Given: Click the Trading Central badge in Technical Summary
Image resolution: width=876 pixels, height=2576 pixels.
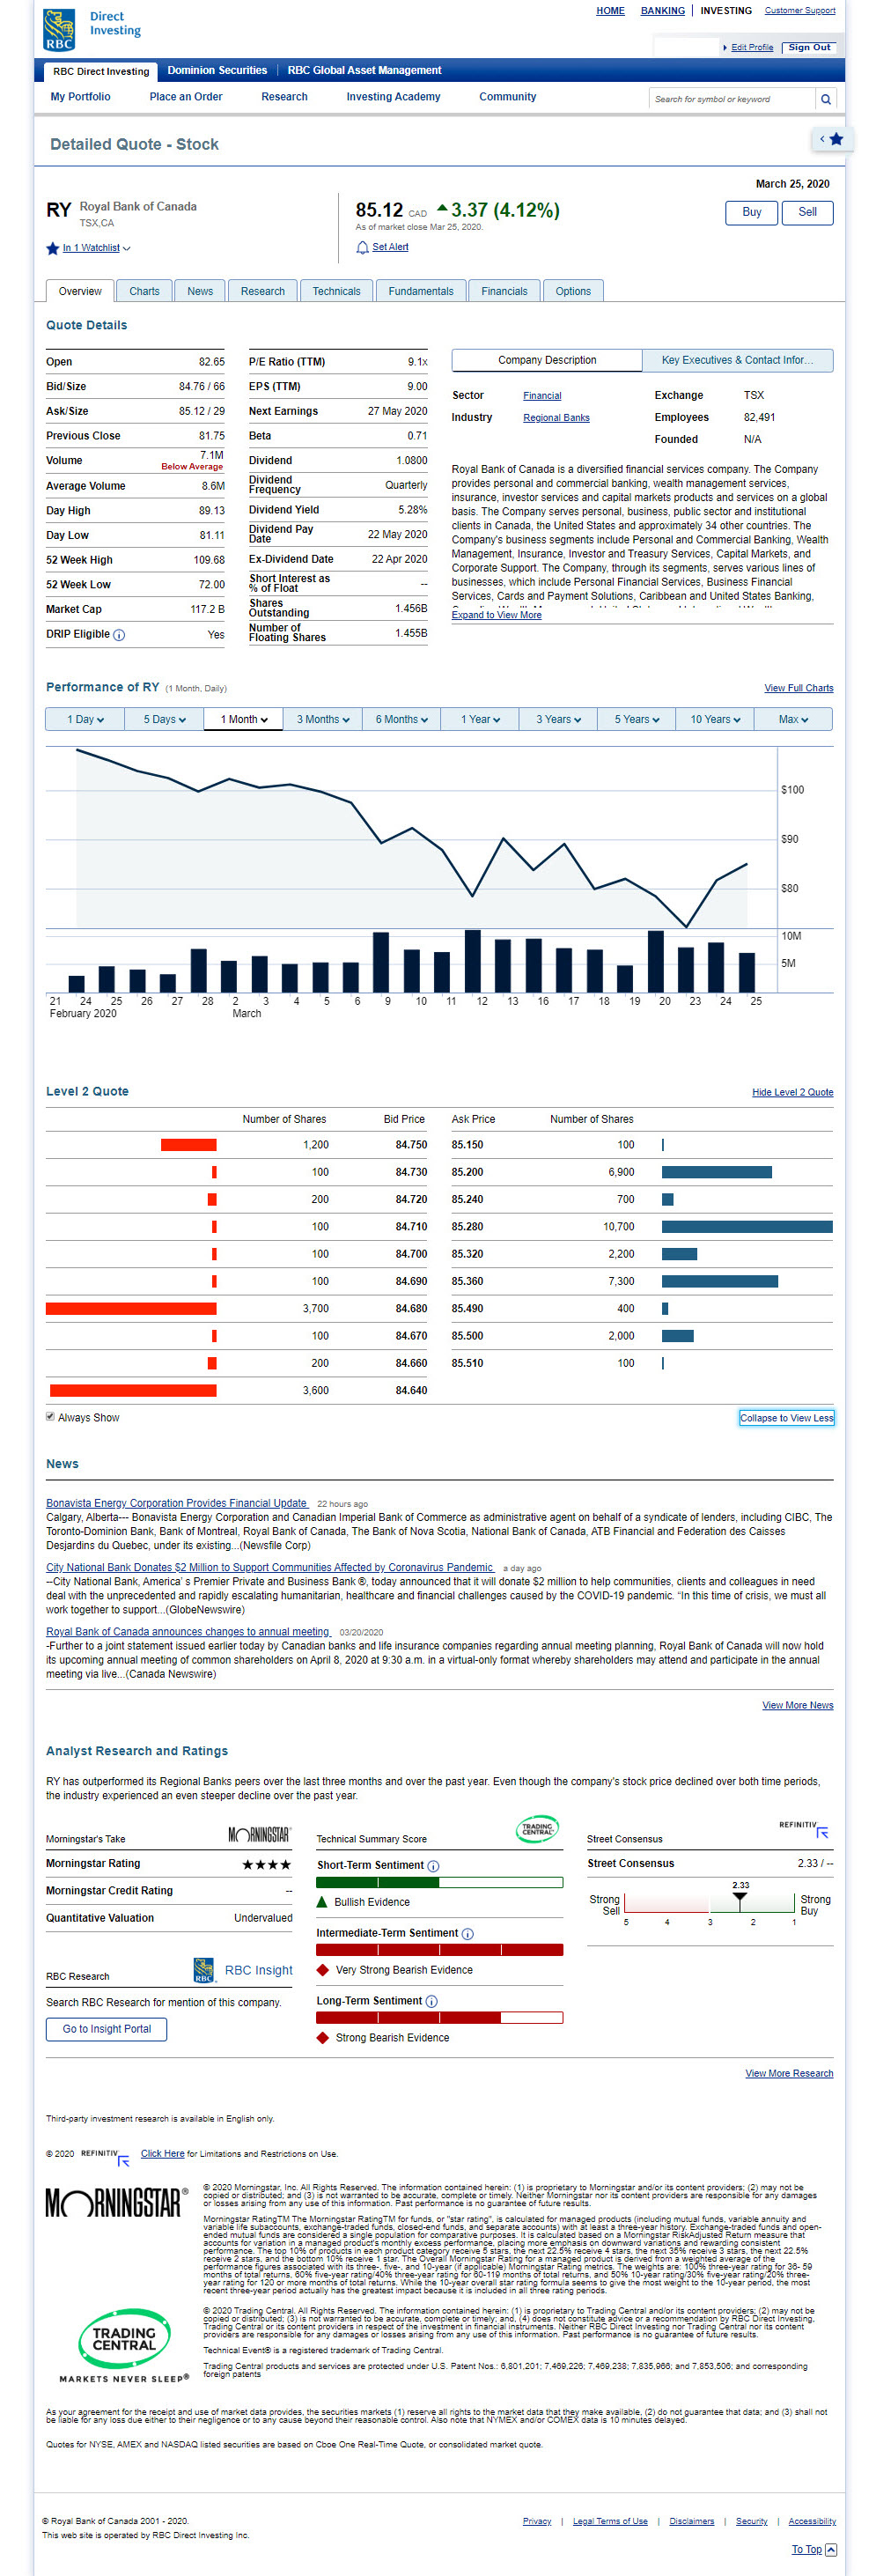Looking at the screenshot, I should tap(537, 1829).
